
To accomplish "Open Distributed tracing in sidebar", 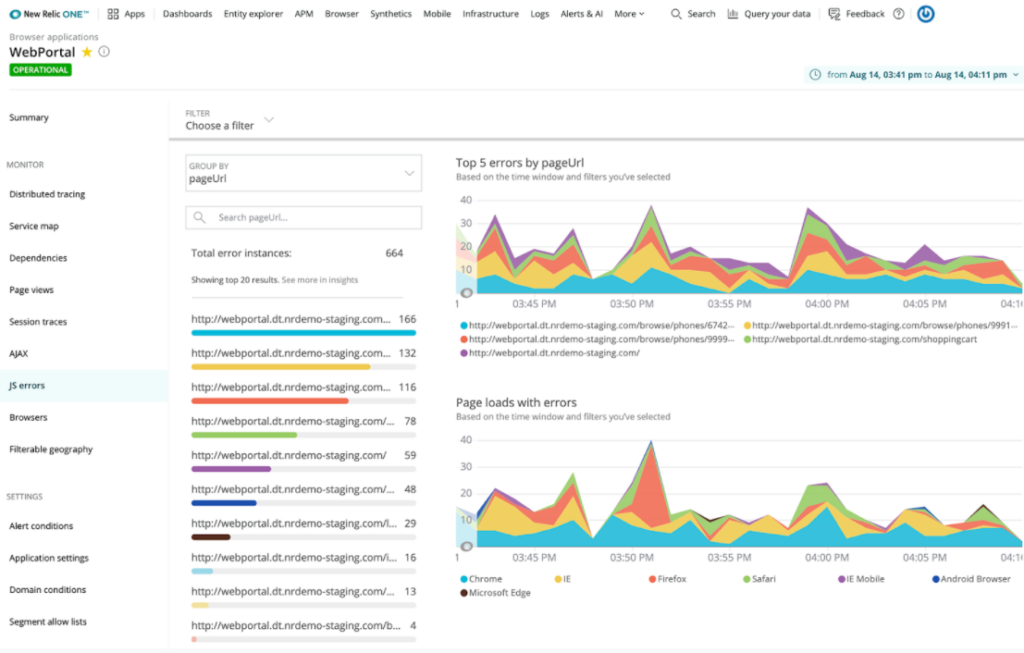I will click(x=47, y=194).
